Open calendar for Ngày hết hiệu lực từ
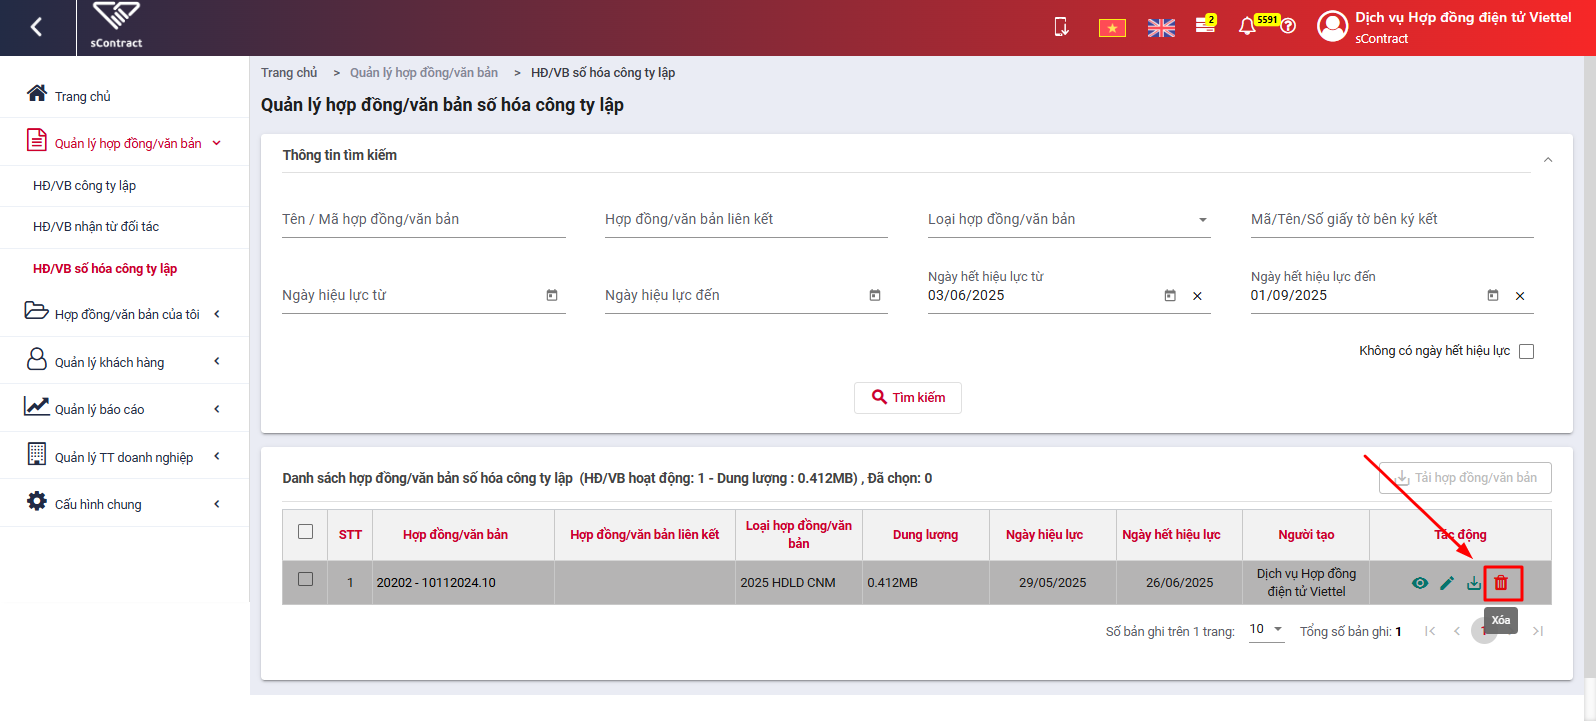This screenshot has width=1596, height=728. tap(1170, 295)
